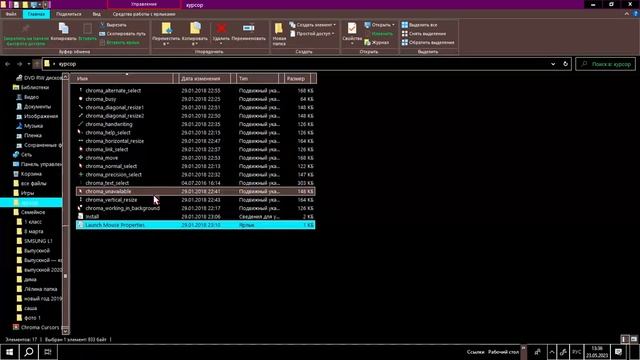Click the курсор address bar path
Viewport: 640px width, 360px height.
pos(67,64)
